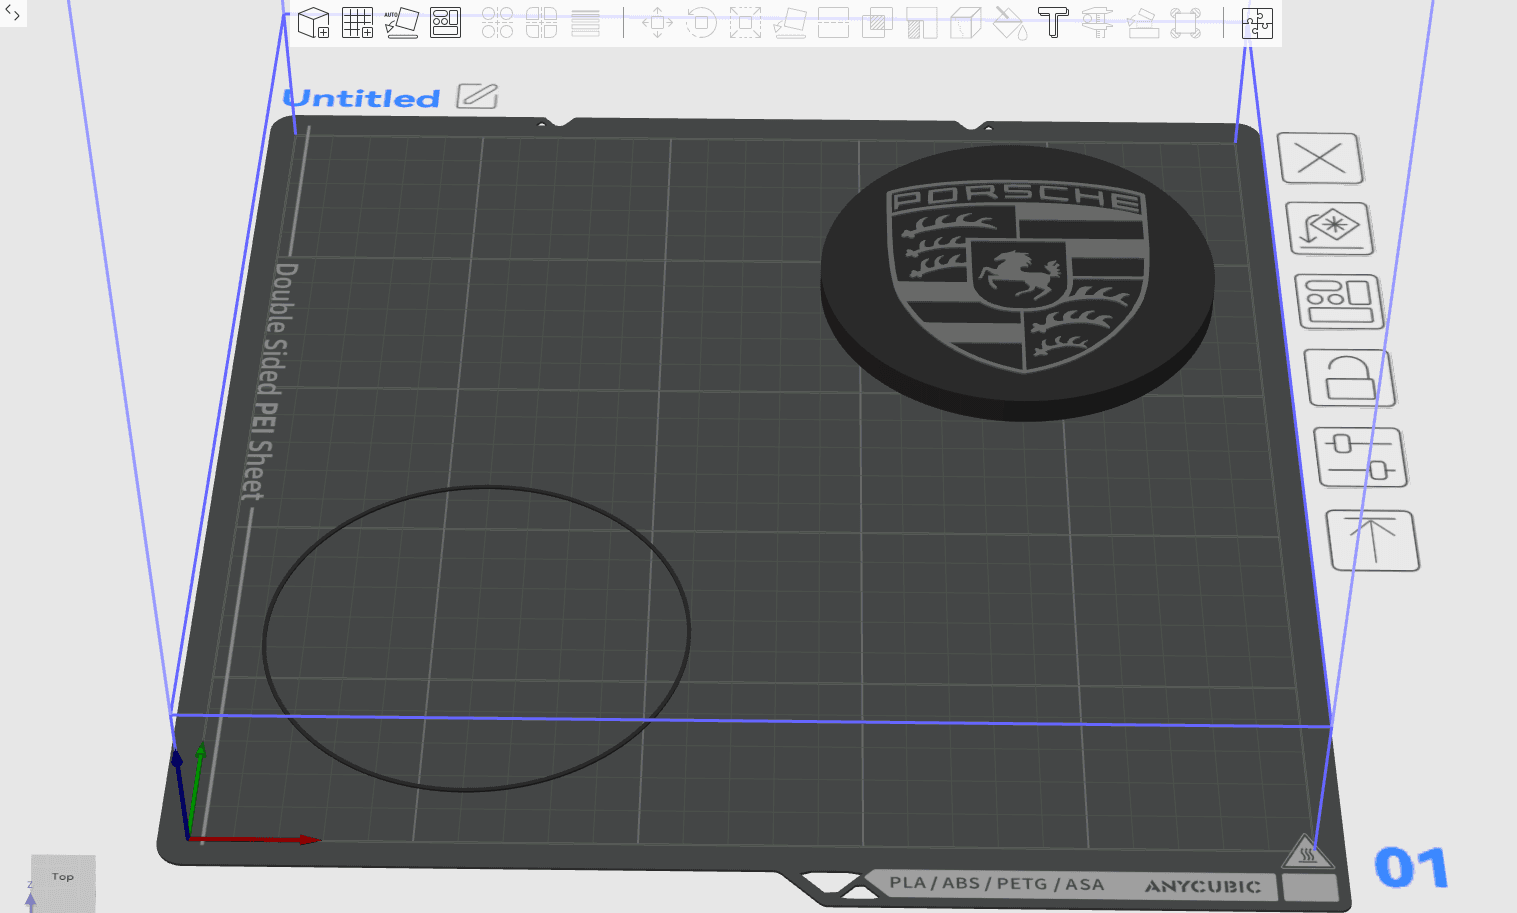
Task: Click the move plate to front arrow icon
Action: tap(1372, 540)
